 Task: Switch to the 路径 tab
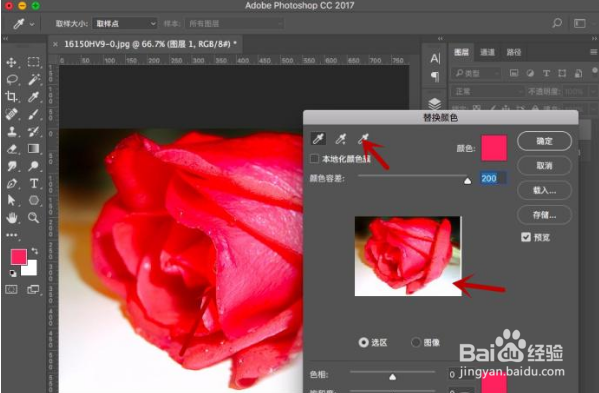(x=513, y=52)
